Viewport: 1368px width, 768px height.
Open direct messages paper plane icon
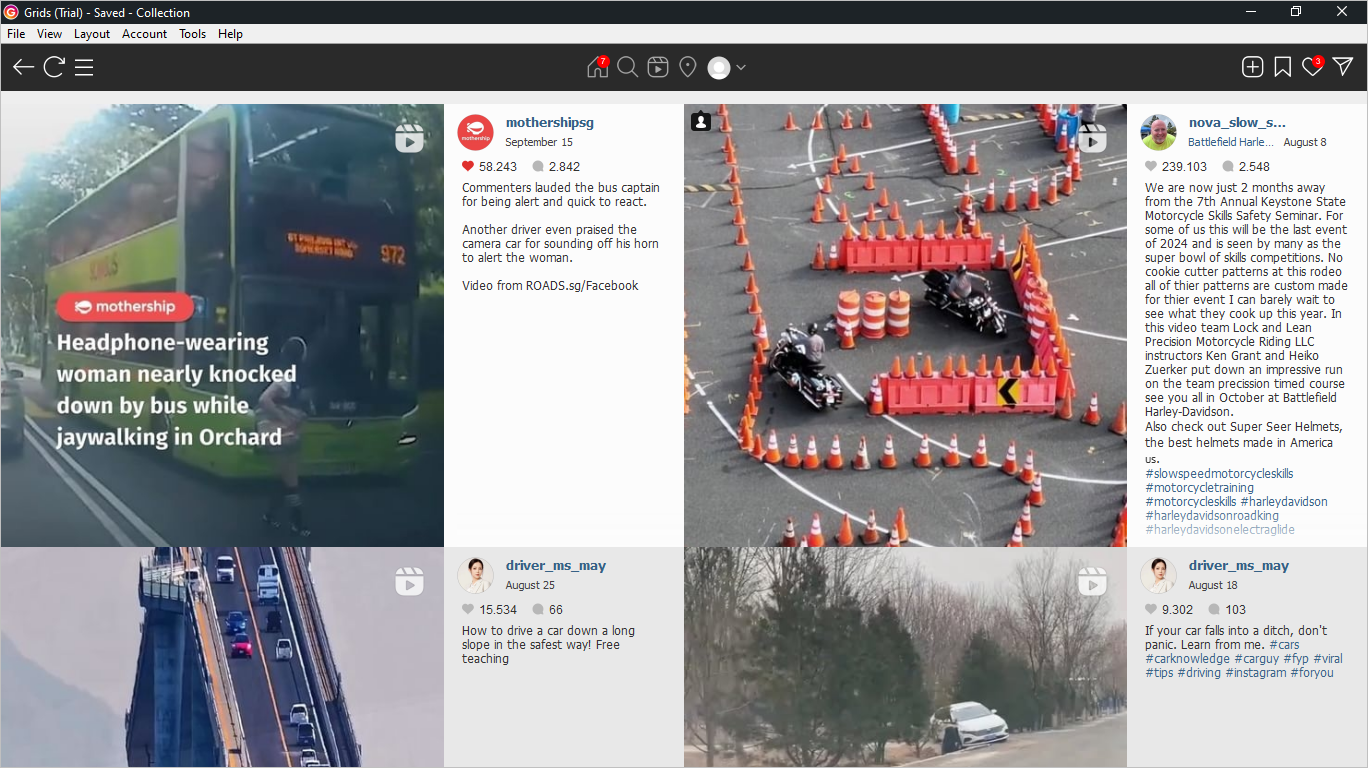click(1343, 67)
